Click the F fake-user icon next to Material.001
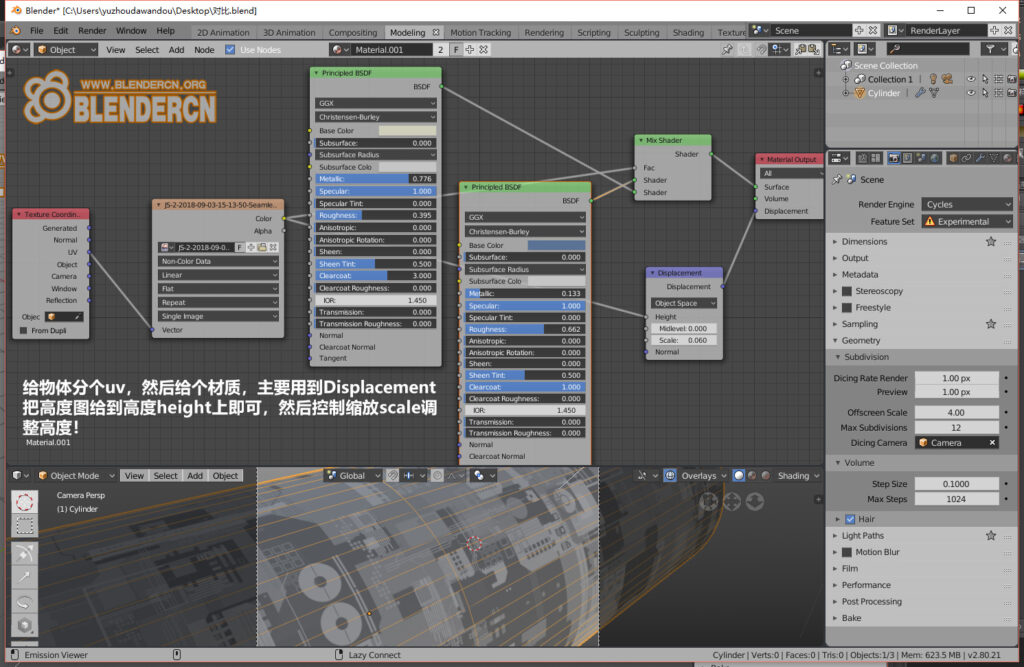The width and height of the screenshot is (1024, 667). click(x=457, y=48)
